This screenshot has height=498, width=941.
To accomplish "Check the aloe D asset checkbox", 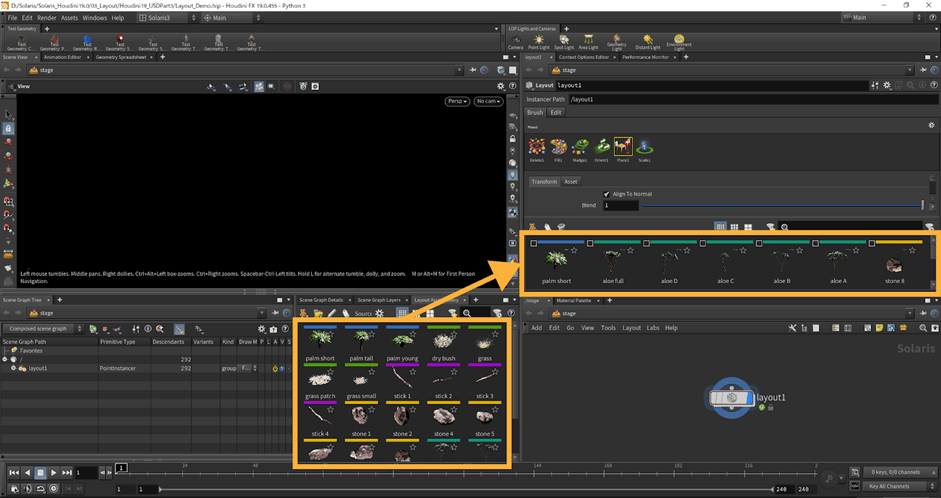I will coord(646,244).
